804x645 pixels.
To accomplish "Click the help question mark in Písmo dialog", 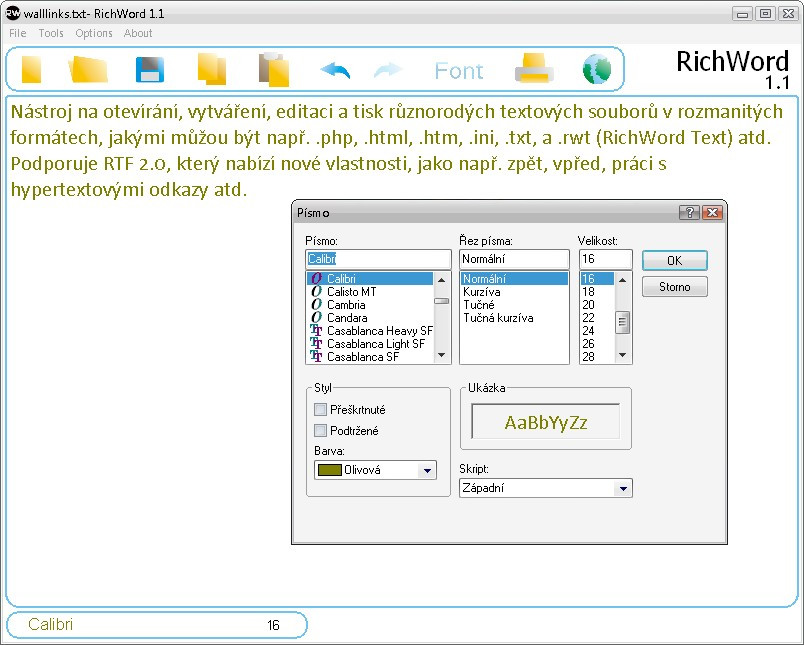I will tap(689, 212).
